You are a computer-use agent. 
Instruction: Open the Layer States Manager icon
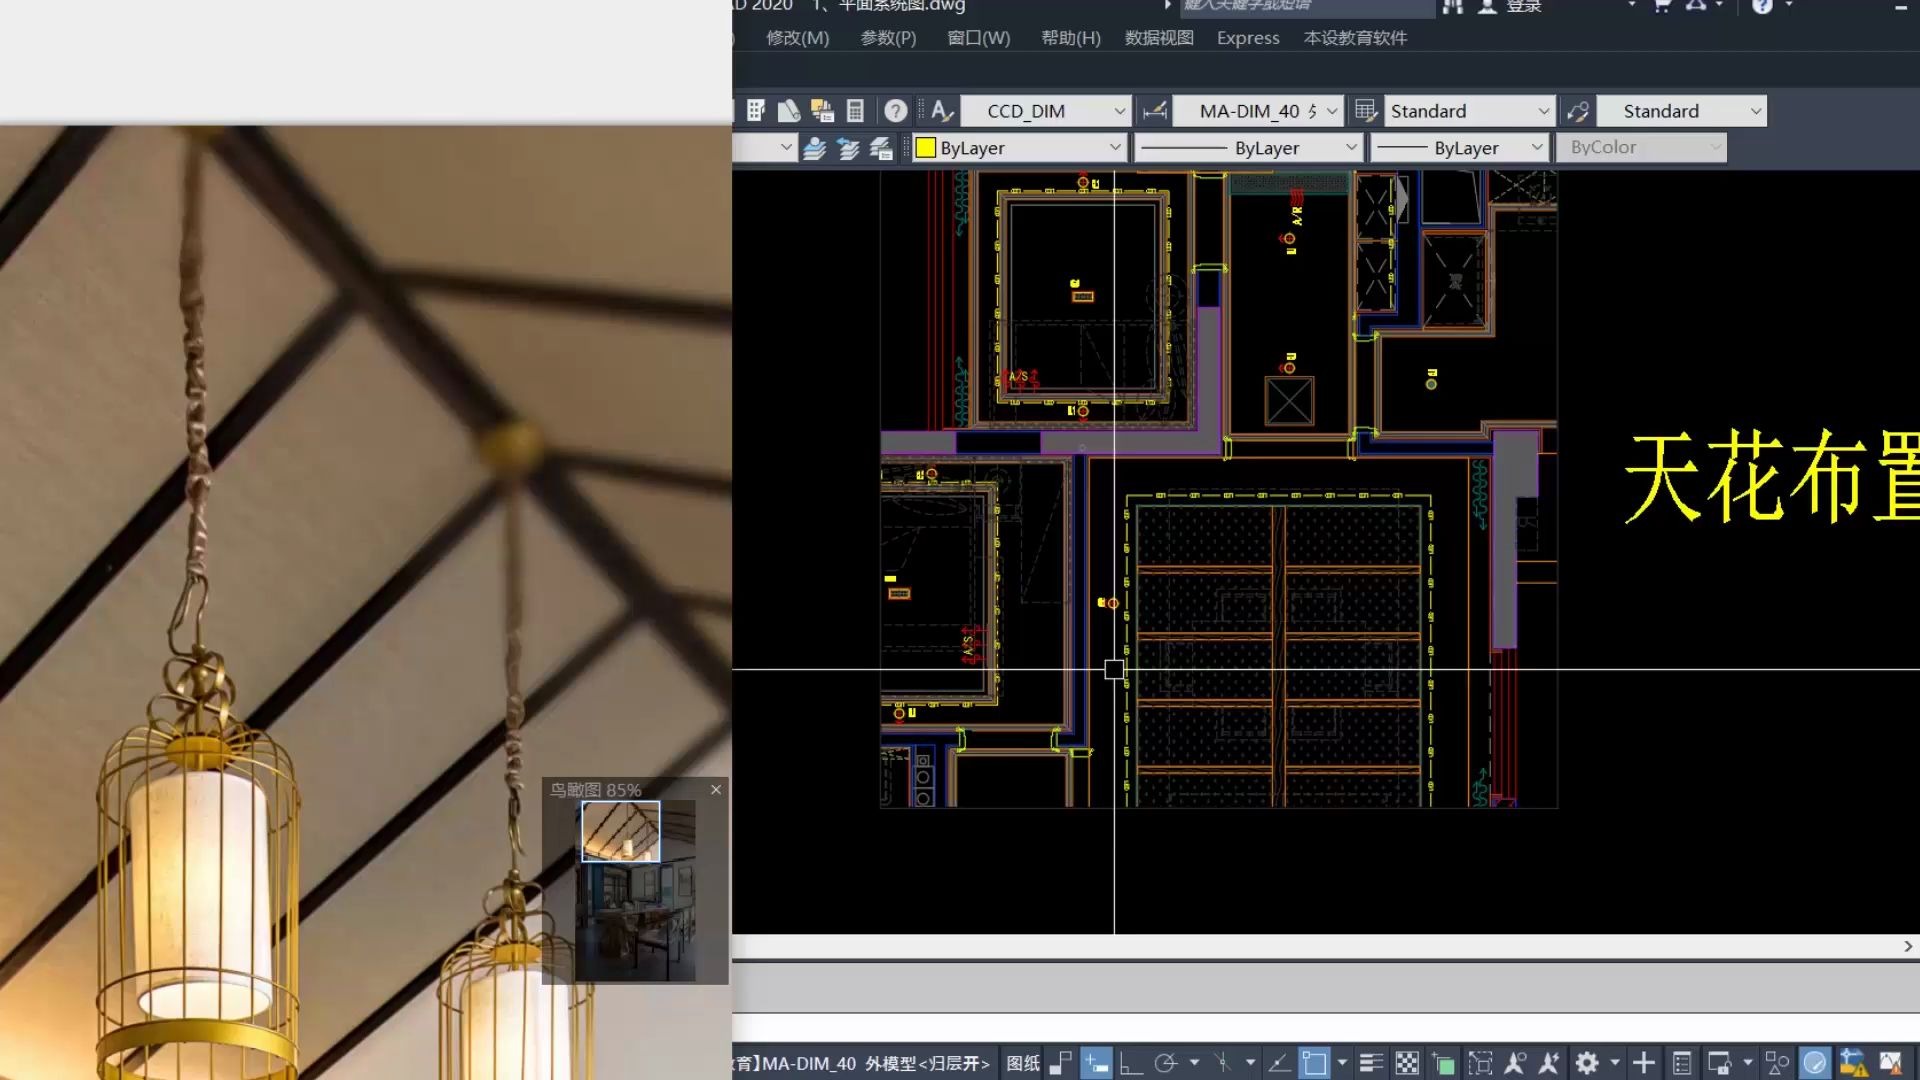click(881, 147)
